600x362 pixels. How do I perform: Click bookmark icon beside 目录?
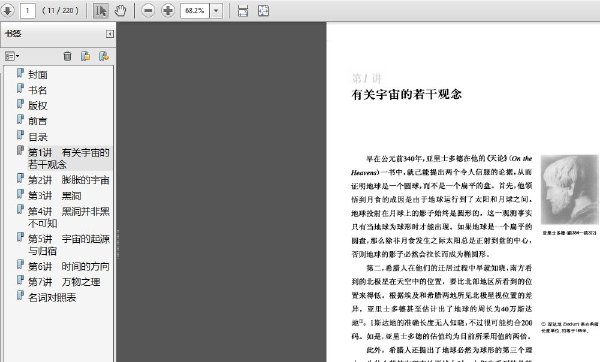tap(20, 135)
